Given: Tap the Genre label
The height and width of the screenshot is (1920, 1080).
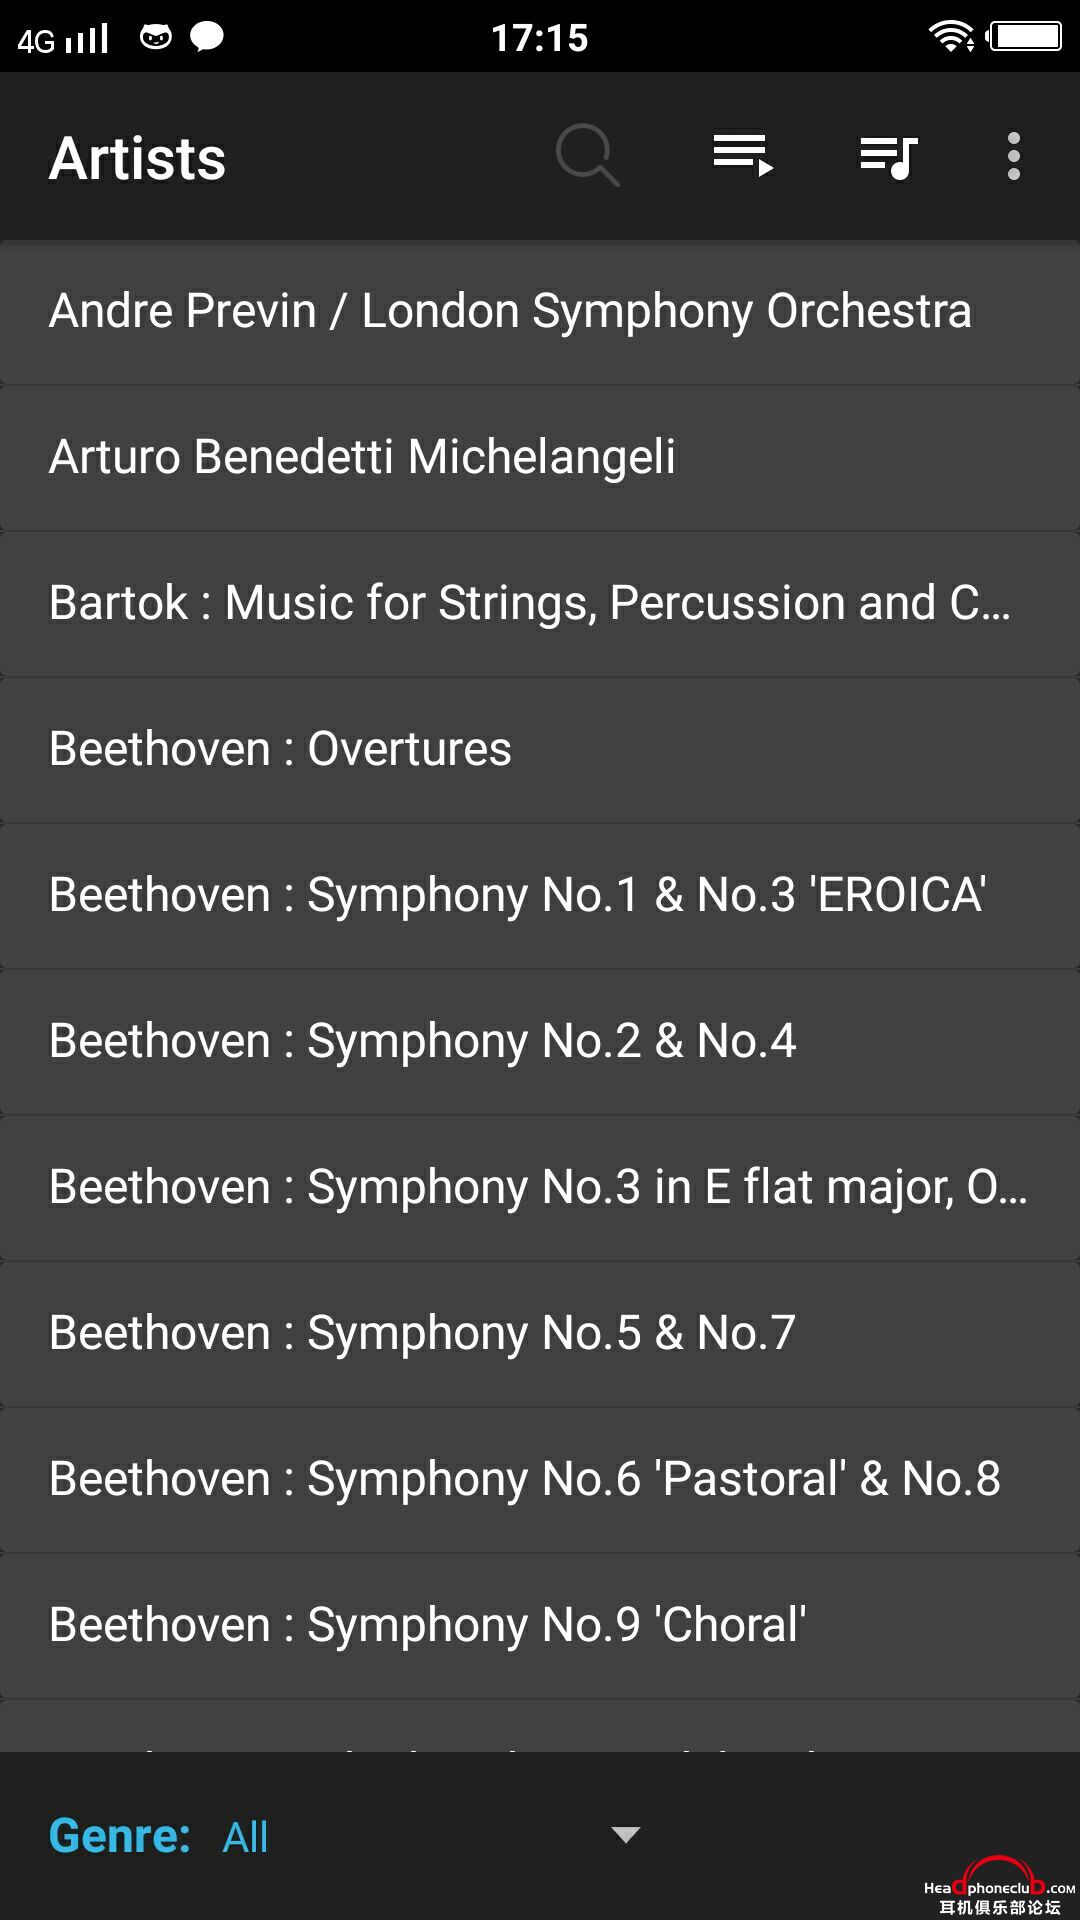Looking at the screenshot, I should click(120, 1836).
